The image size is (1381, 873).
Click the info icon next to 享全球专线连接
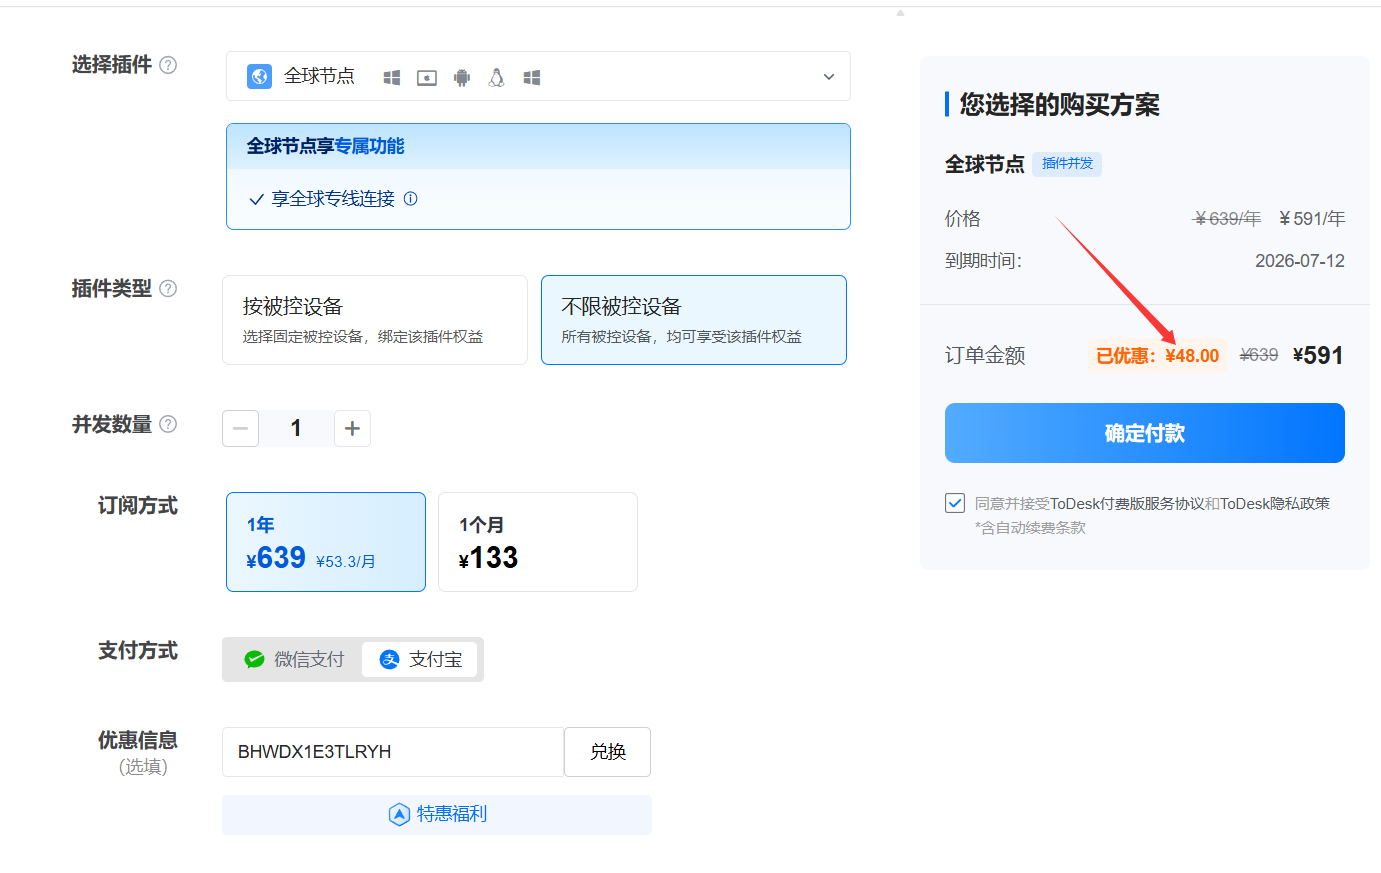coord(410,198)
